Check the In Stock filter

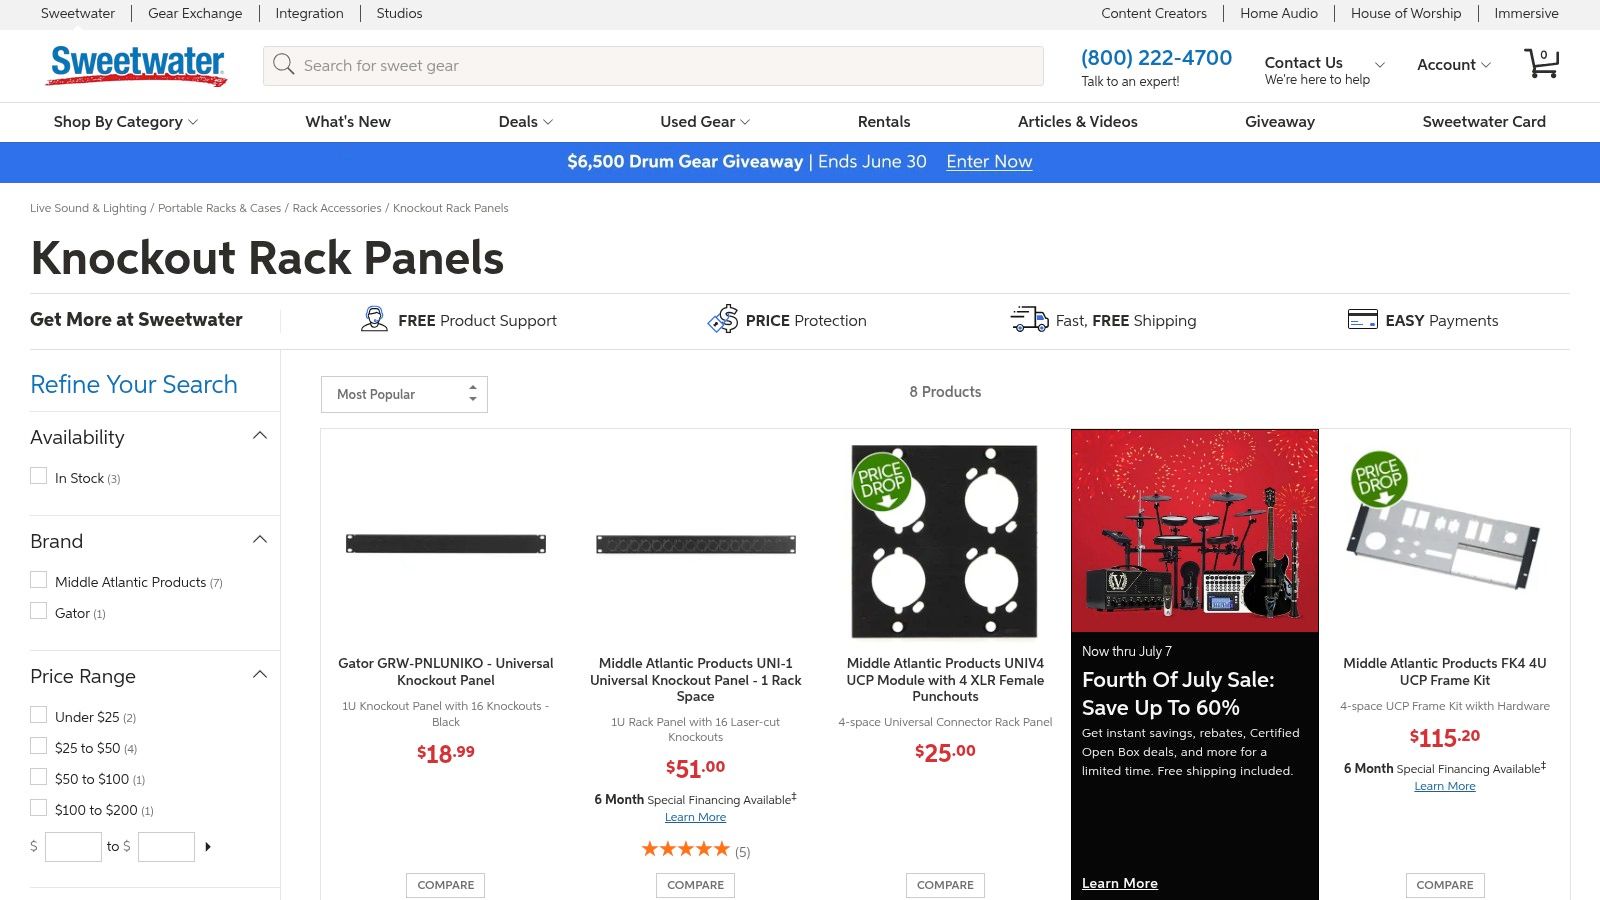point(39,477)
